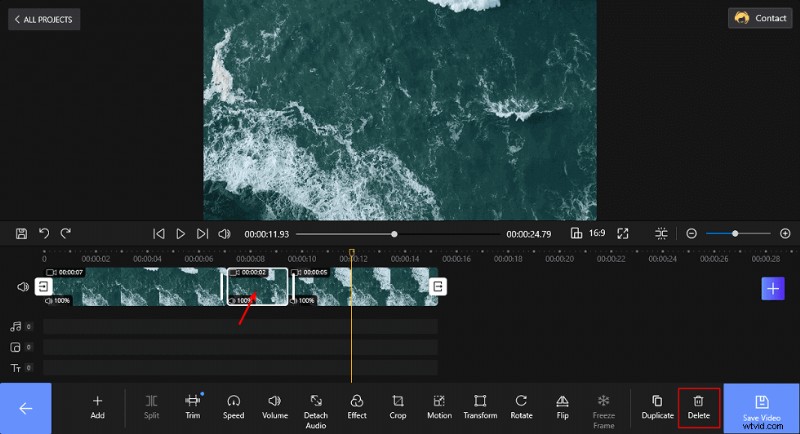Screen dimensions: 800x434
Task: Go back to ALL PROJECTS
Action: coord(44,19)
